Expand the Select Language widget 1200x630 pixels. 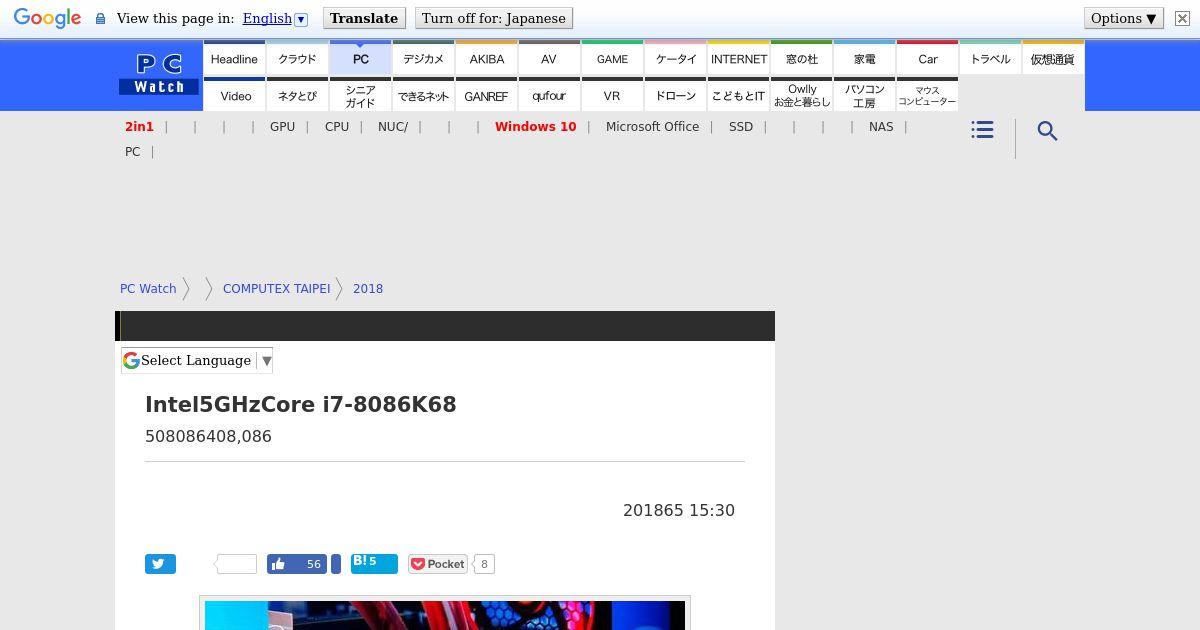pyautogui.click(x=197, y=360)
